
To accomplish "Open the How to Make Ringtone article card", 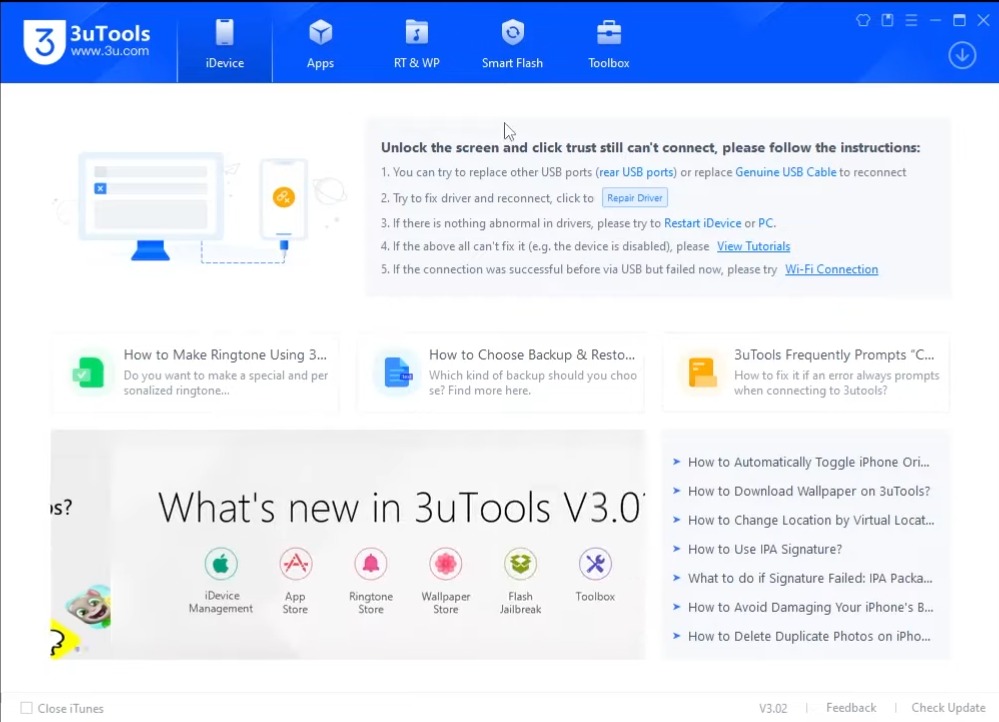I will pyautogui.click(x=196, y=373).
